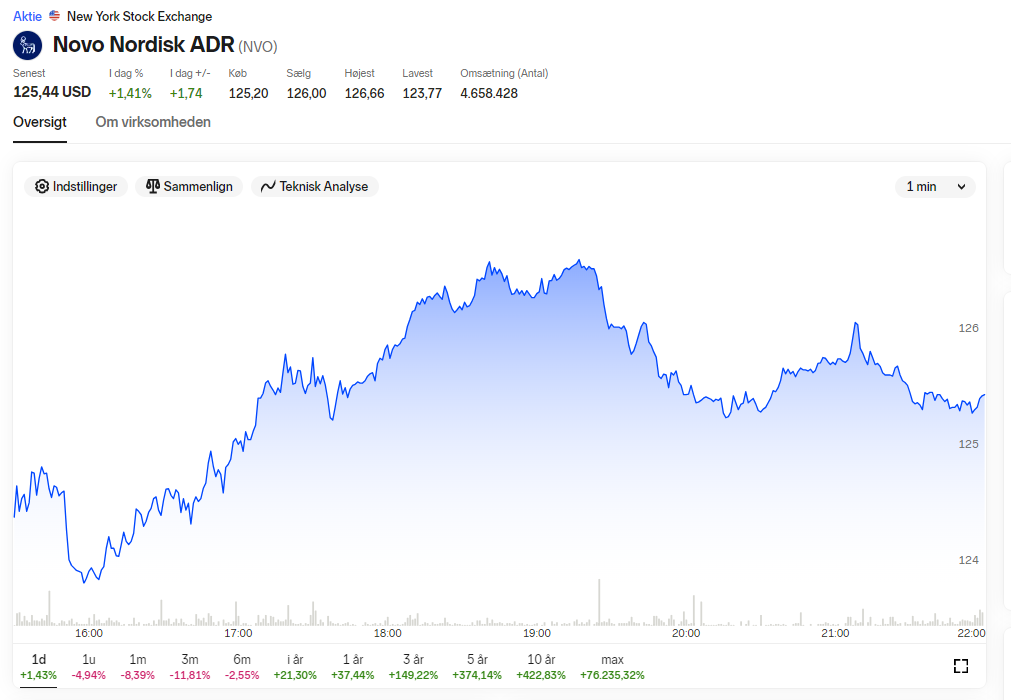This screenshot has width=1011, height=700.
Task: Select the 1m time range
Action: coord(137,666)
